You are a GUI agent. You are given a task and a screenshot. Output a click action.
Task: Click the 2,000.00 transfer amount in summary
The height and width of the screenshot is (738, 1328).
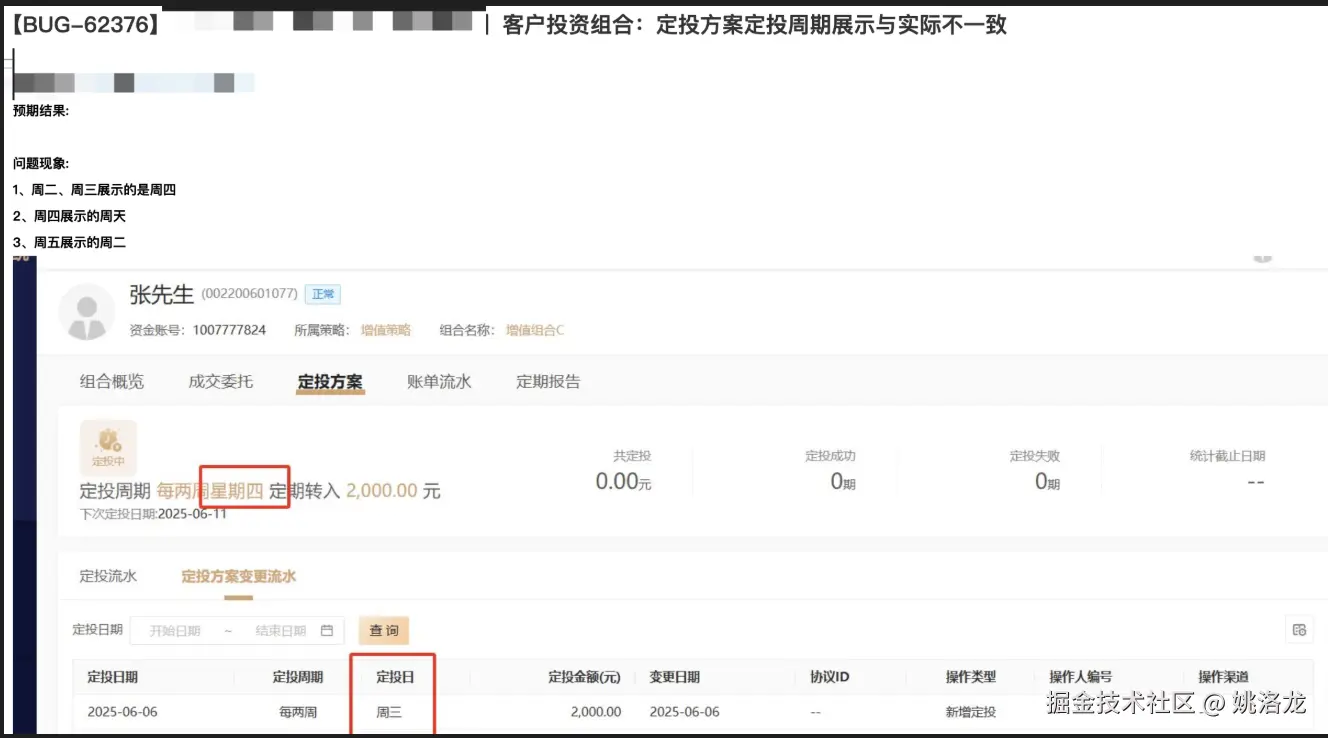pyautogui.click(x=382, y=491)
